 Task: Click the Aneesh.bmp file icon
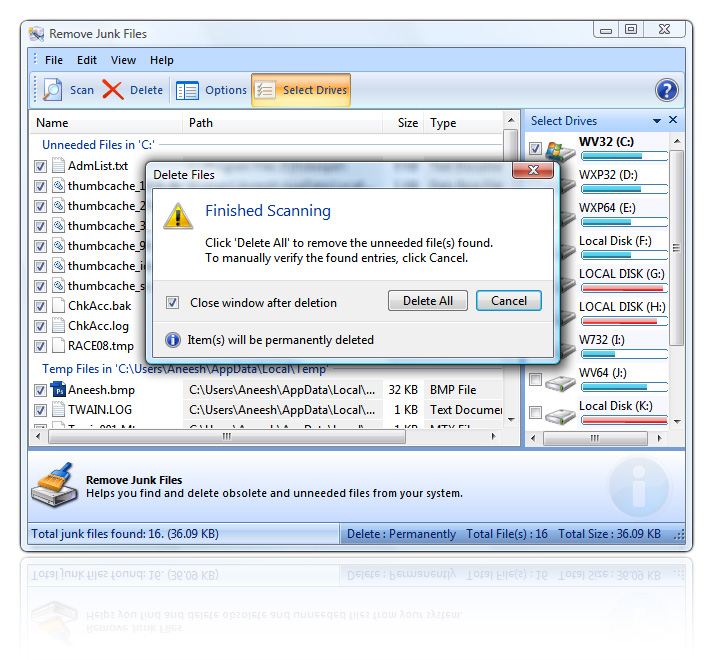tap(57, 390)
